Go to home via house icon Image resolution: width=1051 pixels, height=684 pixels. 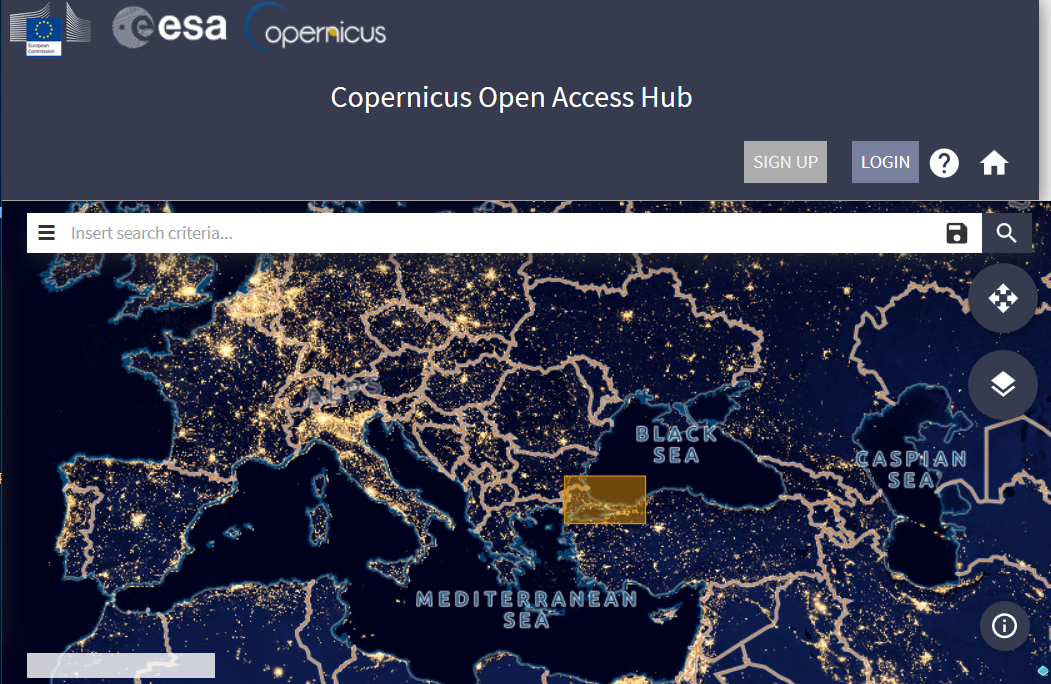pyautogui.click(x=994, y=163)
